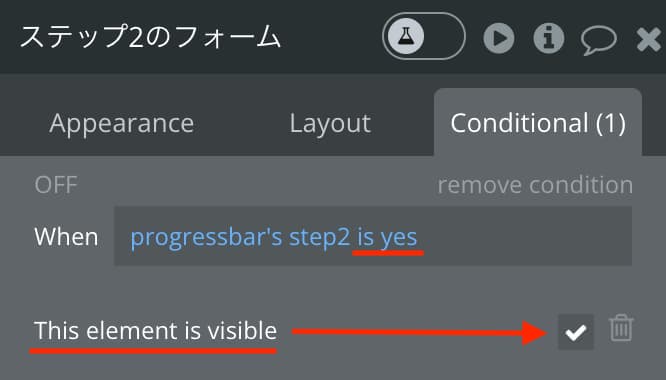The image size is (666, 380).
Task: Select the Conditional (1) tab
Action: (x=538, y=123)
